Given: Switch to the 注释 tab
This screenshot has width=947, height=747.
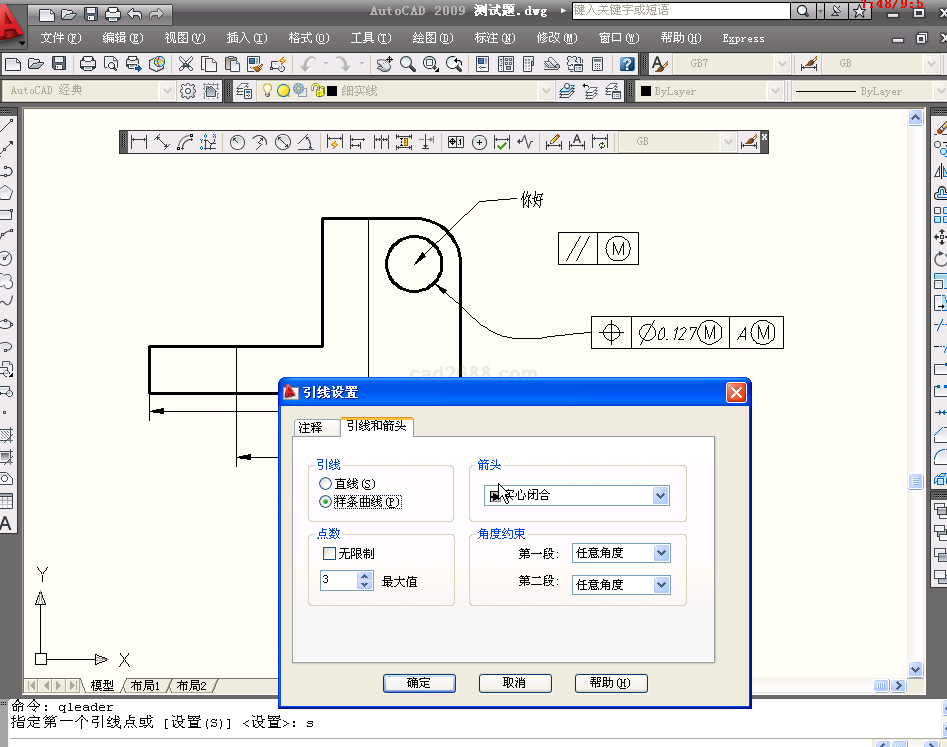Looking at the screenshot, I should point(310,427).
